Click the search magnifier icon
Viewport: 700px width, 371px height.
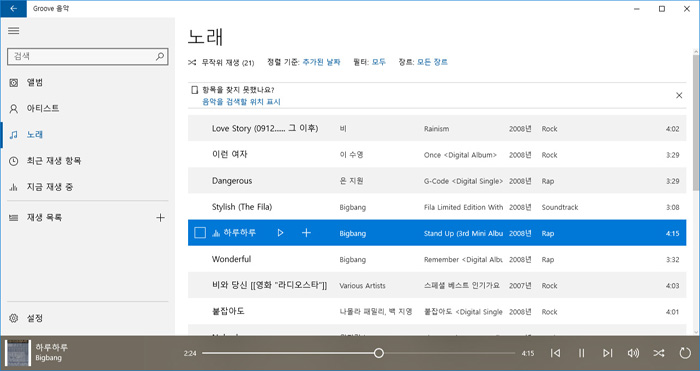[160, 56]
